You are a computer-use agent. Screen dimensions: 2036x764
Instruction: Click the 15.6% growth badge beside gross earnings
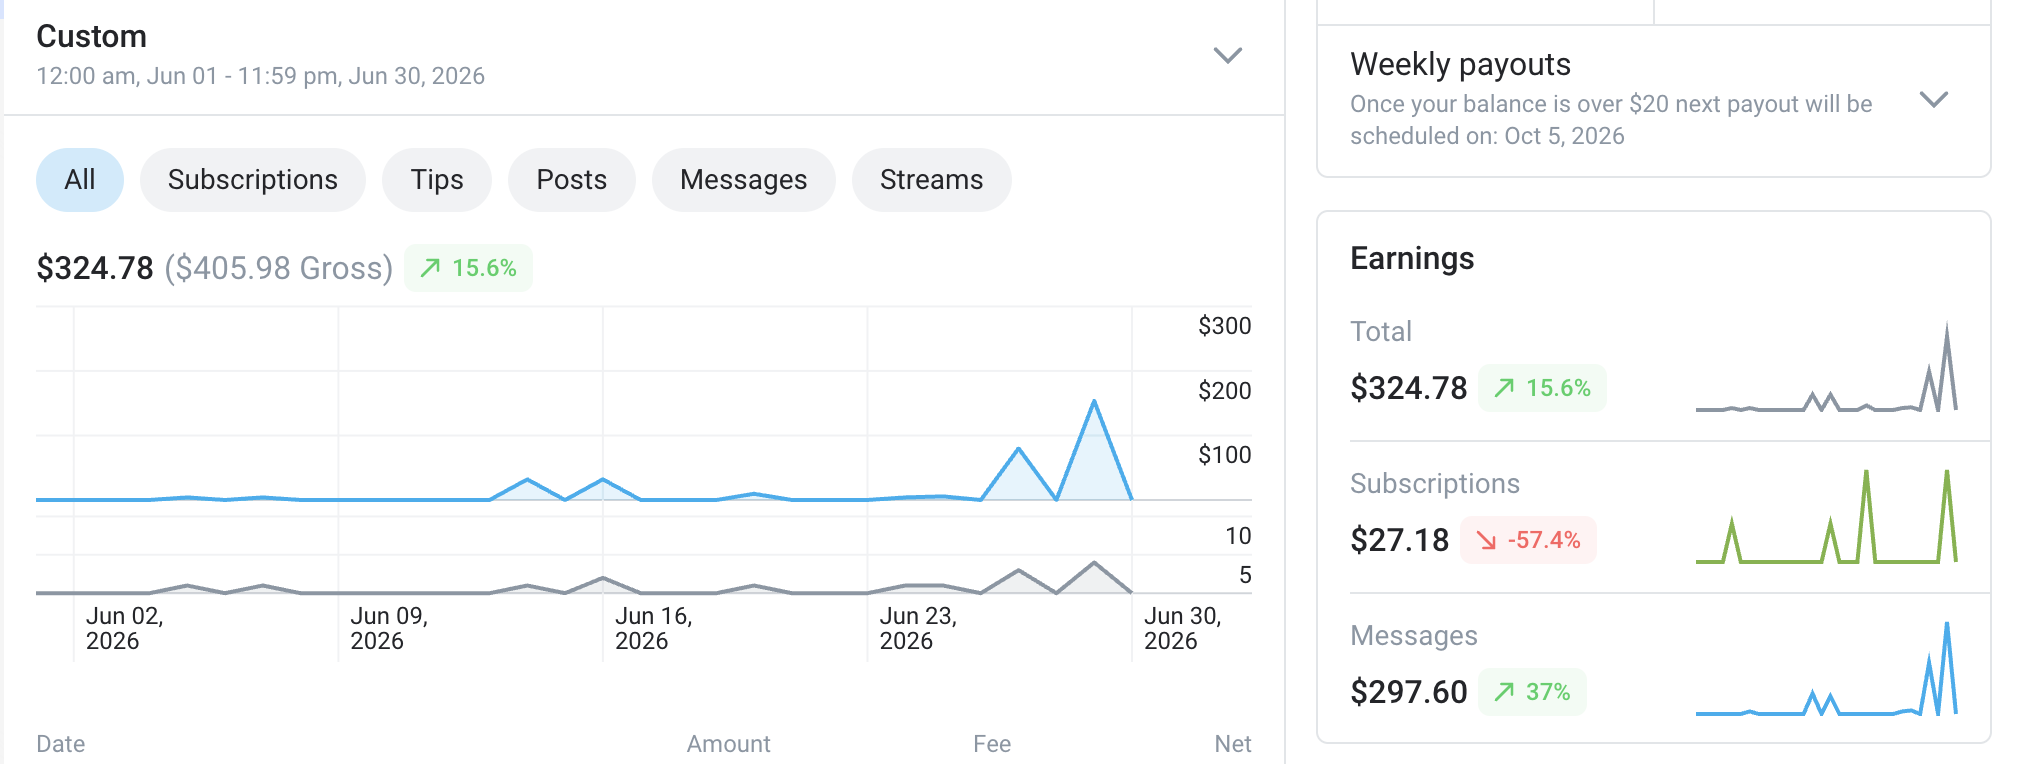468,268
